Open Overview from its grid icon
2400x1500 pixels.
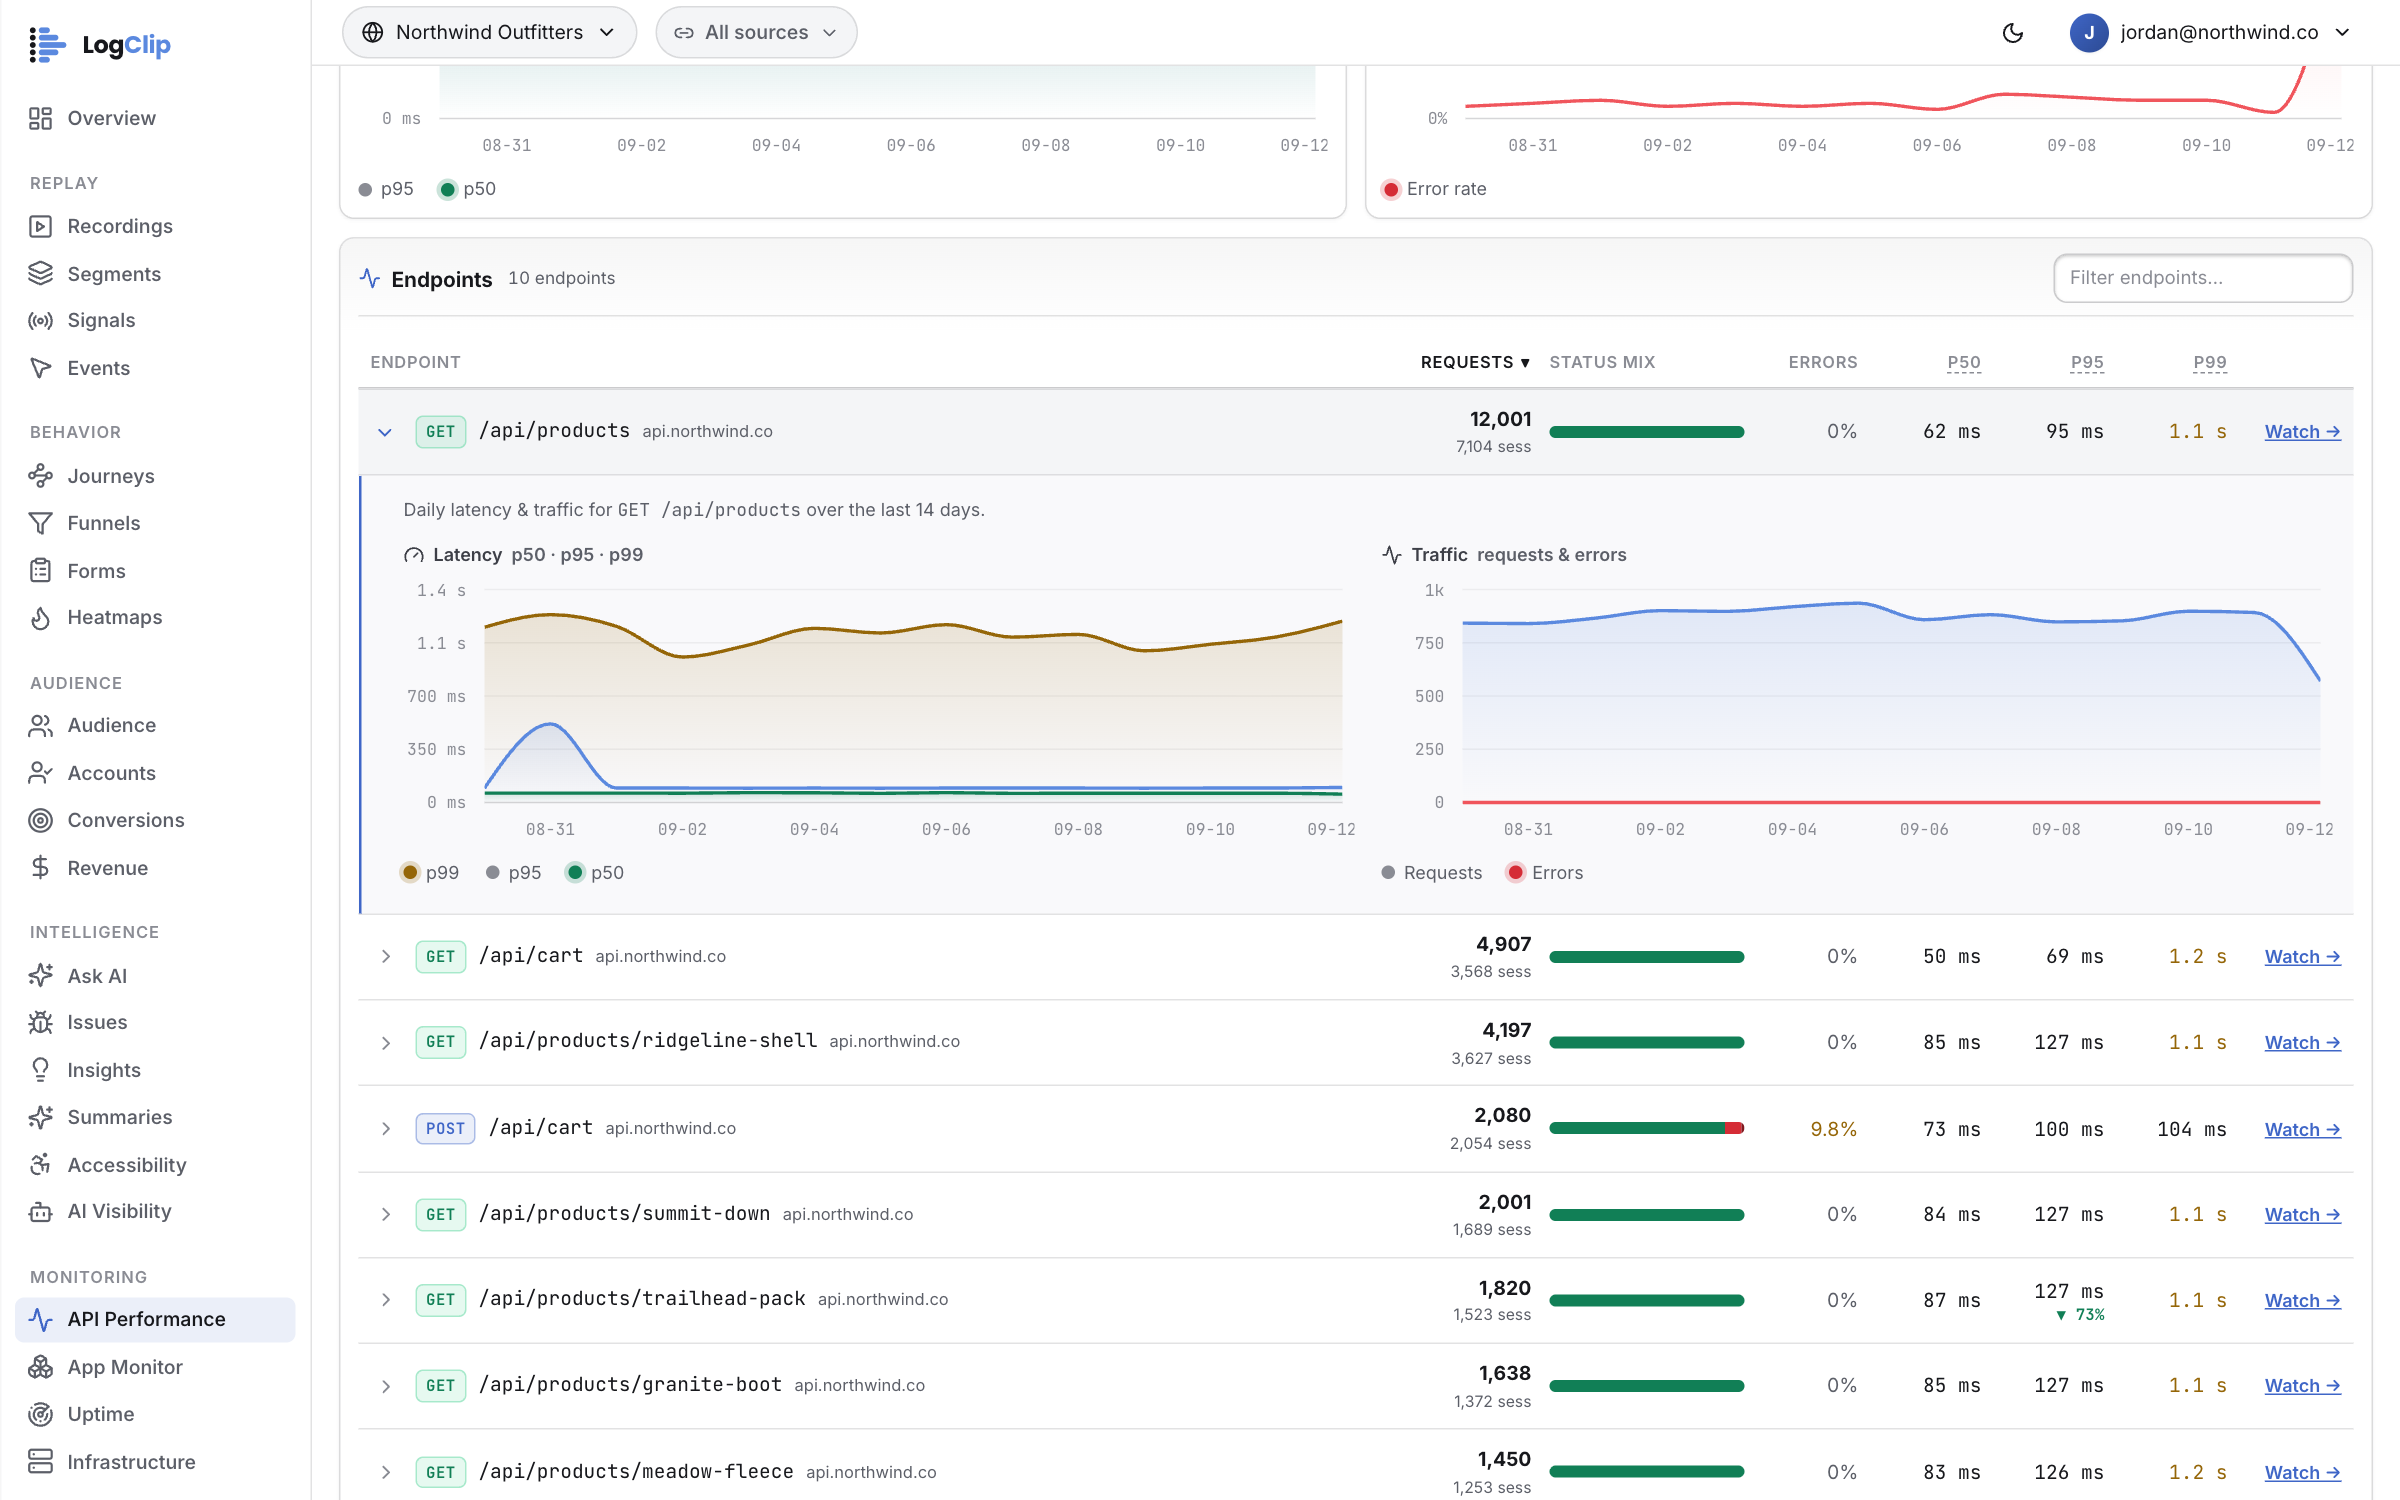[x=40, y=118]
